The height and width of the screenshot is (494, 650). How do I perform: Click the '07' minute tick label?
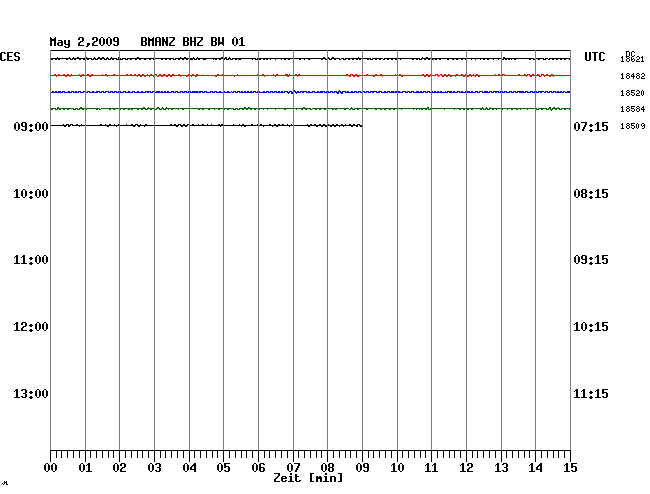click(293, 468)
